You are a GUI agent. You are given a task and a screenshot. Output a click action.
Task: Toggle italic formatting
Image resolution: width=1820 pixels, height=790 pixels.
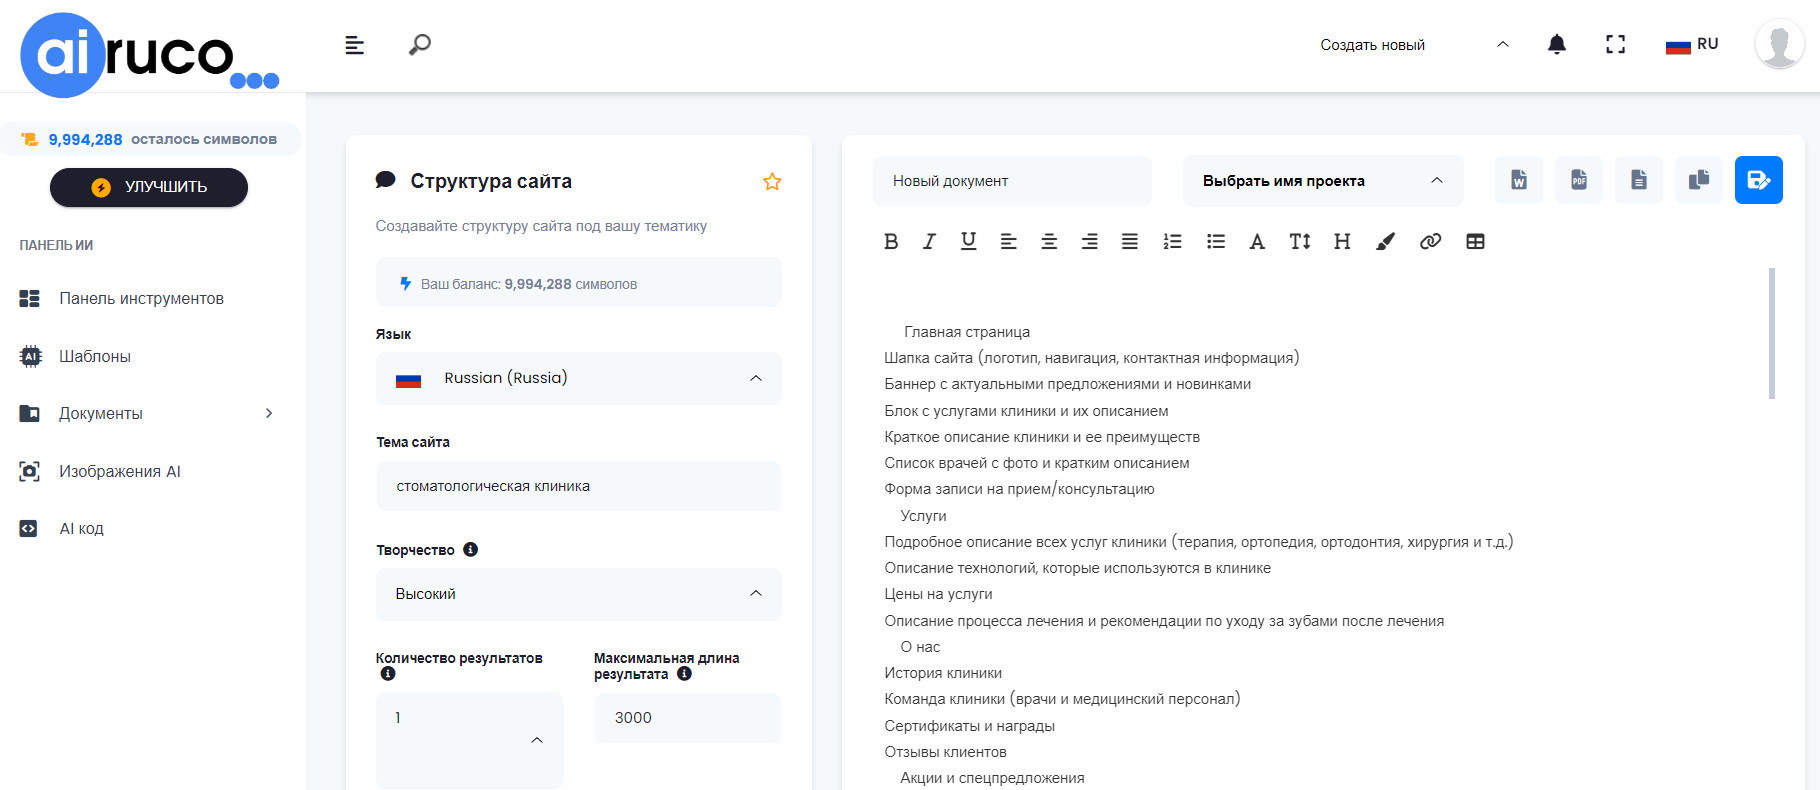coord(929,241)
